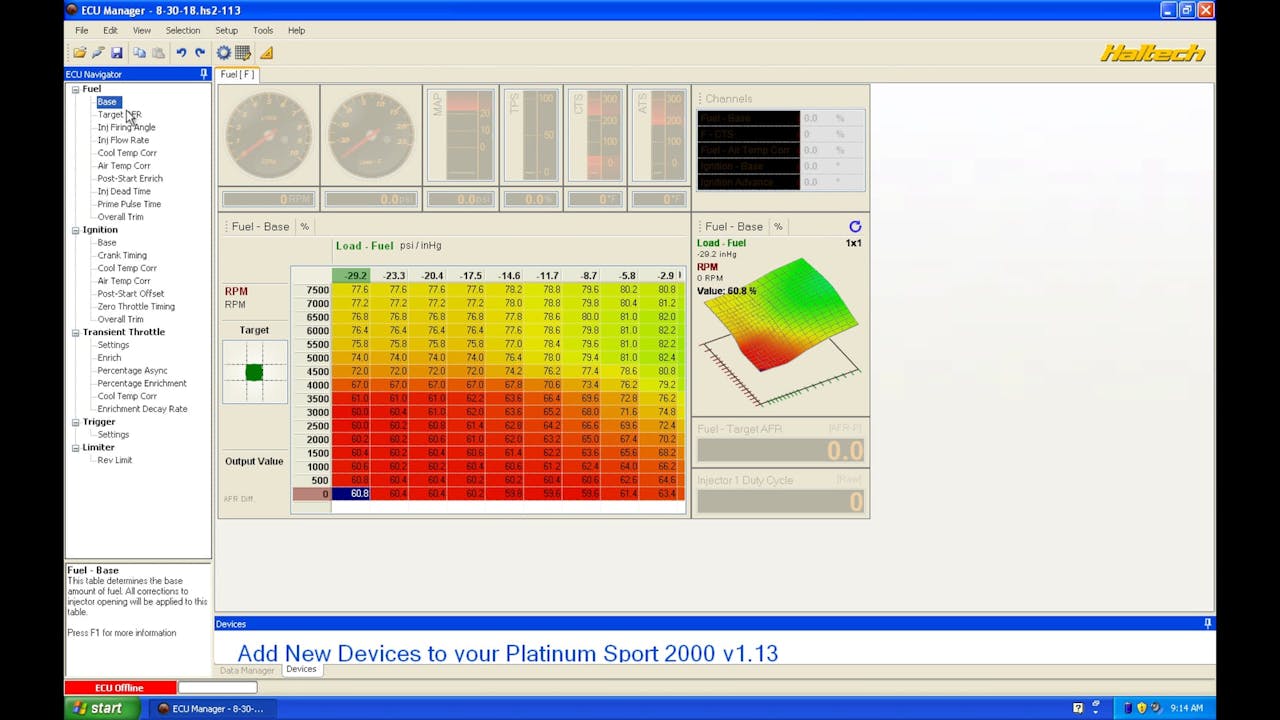
Task: Click the yellow triangle ruler icon
Action: (266, 53)
